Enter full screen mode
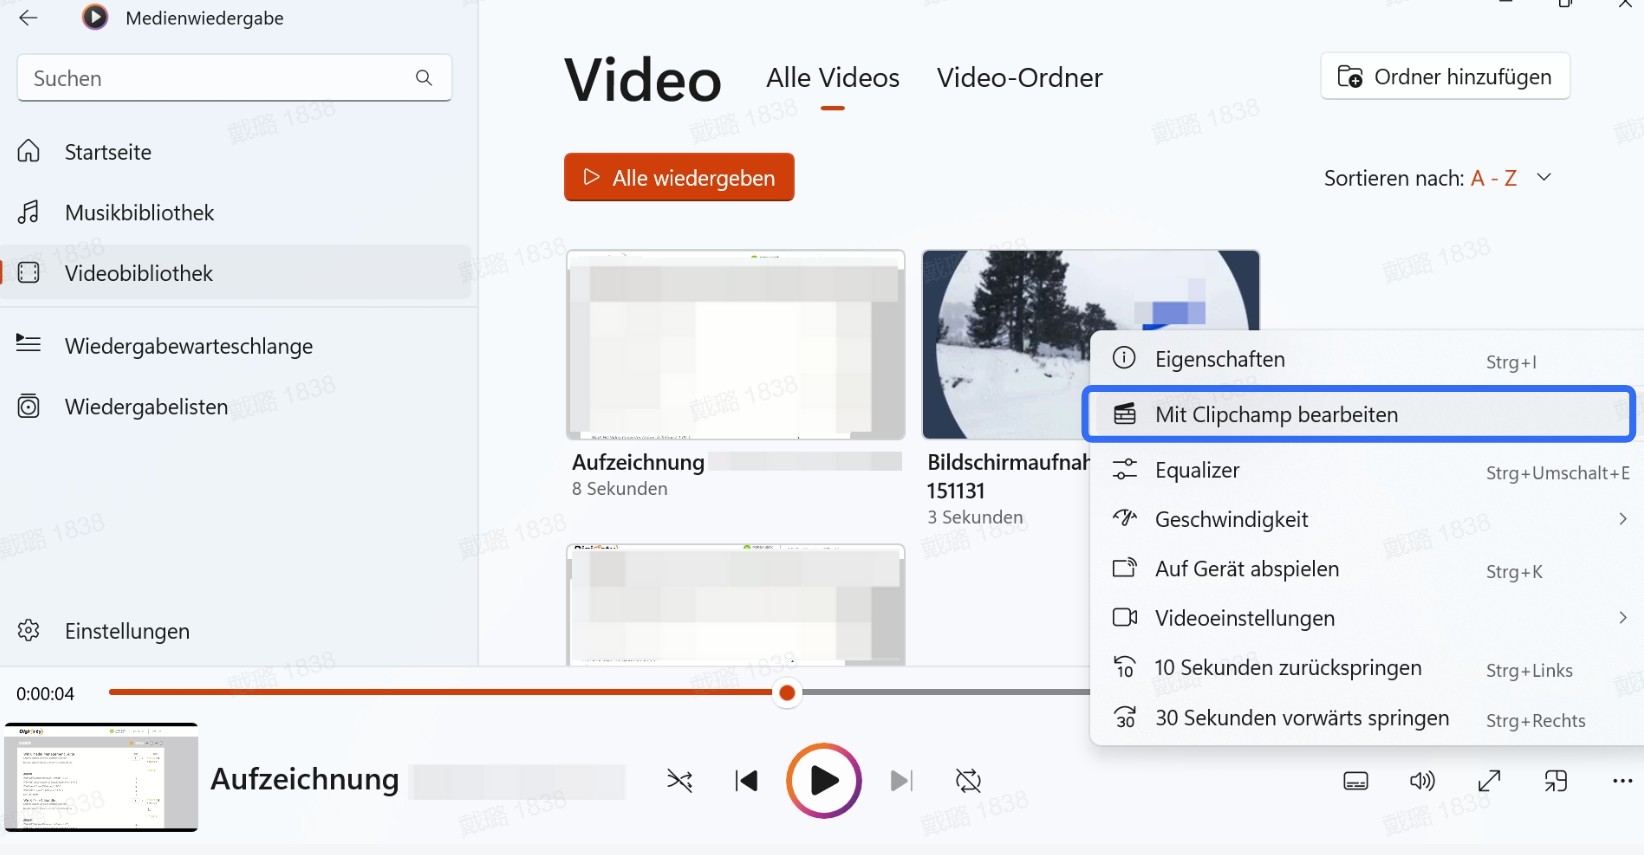 1489,781
